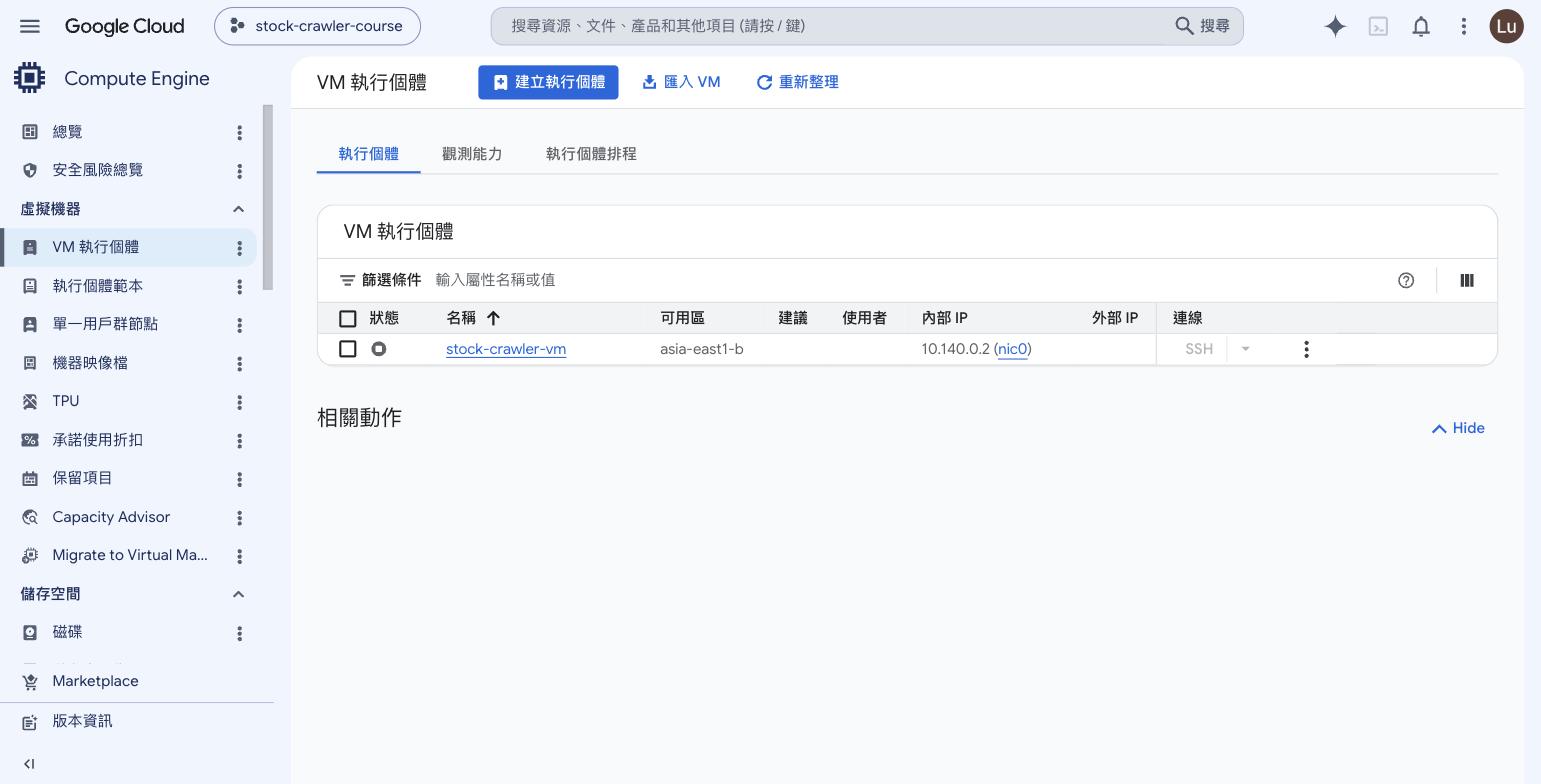Viewport: 1541px width, 784px height.
Task: Click the sidebar vertical scrollbar
Action: (267, 198)
